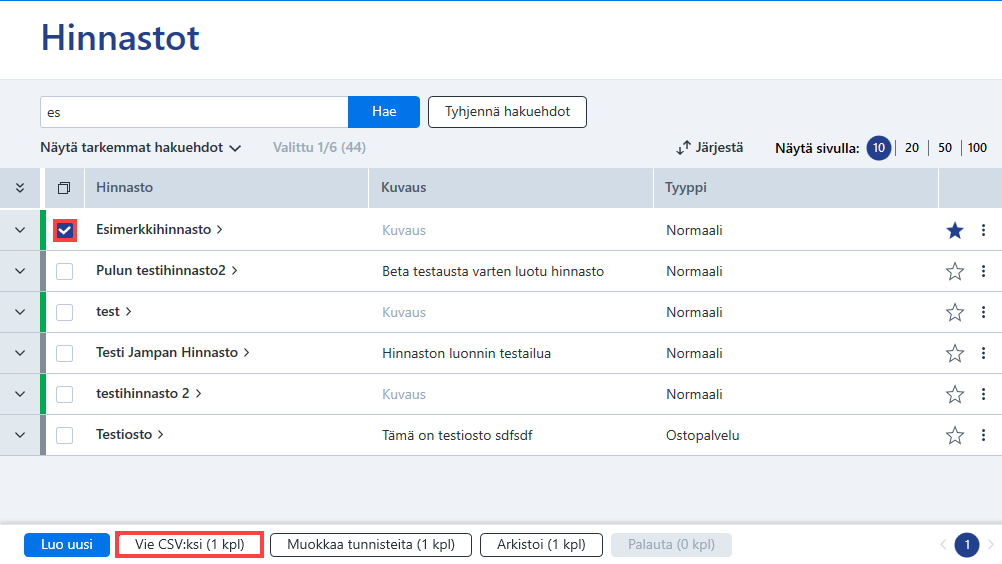Screen dimensions: 1002x564
Task: Expand the Pulun testihinnasto2 row details
Action: [20, 271]
